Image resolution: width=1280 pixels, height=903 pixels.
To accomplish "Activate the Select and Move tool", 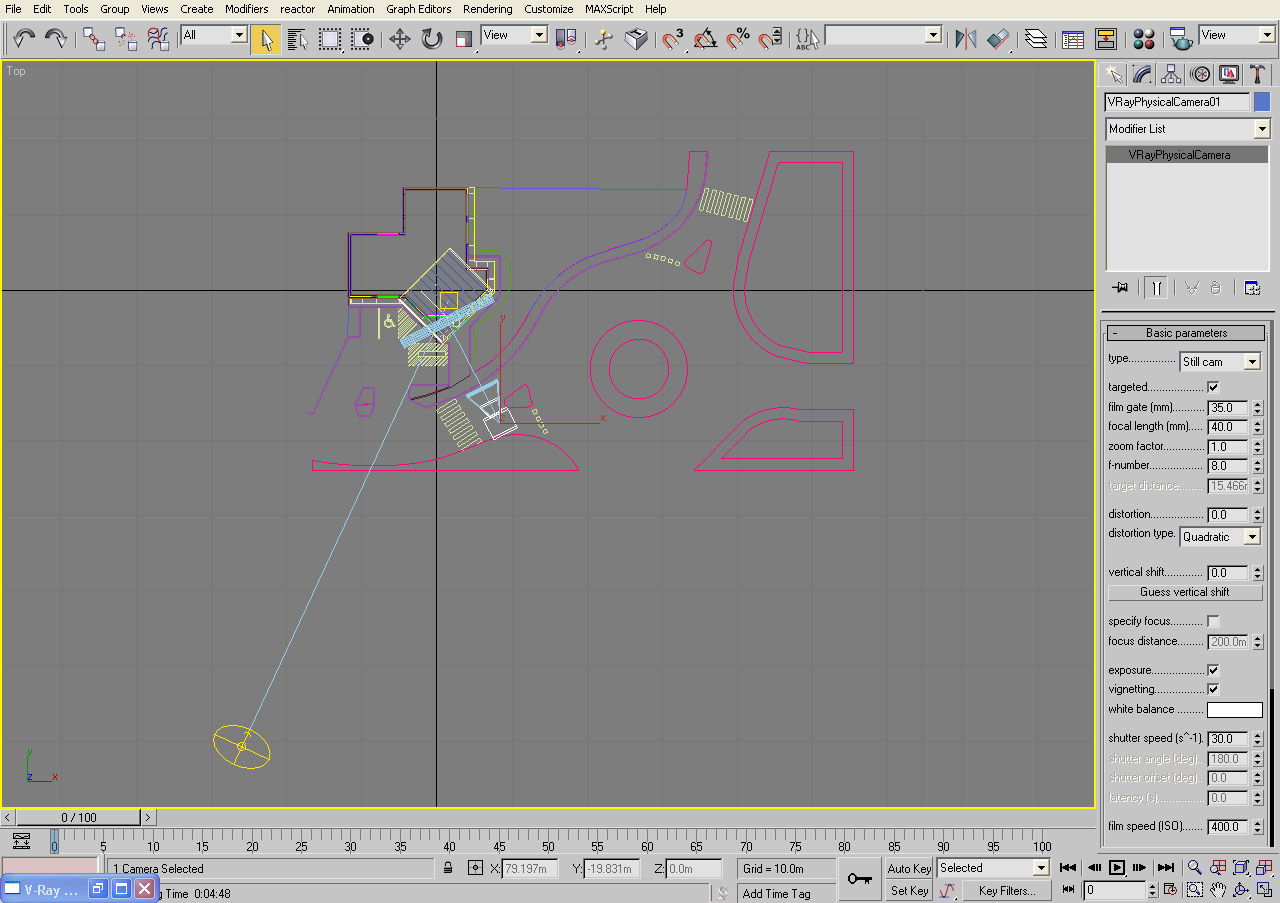I will tap(400, 39).
